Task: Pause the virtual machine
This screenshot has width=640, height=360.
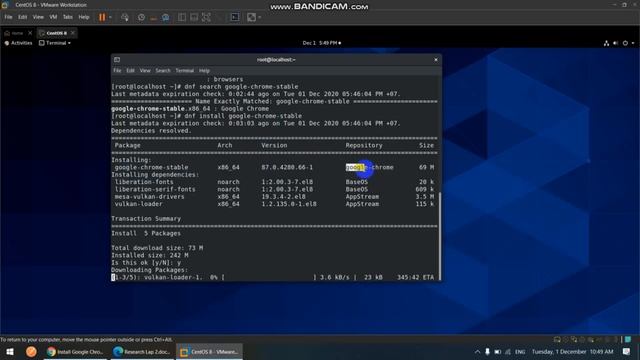Action: 102,17
